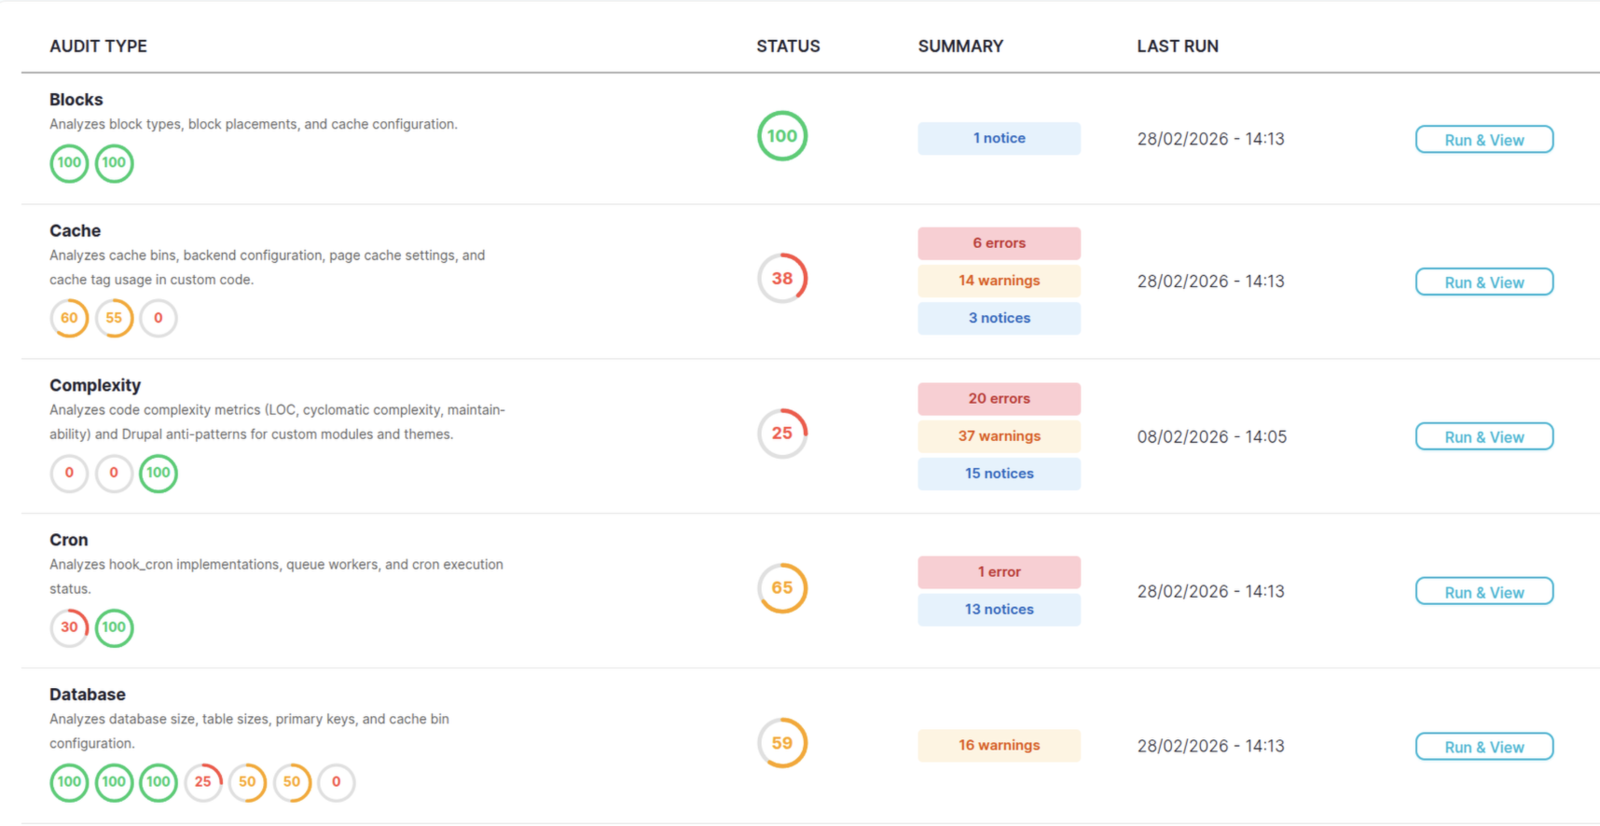The image size is (1600, 826).
Task: Click the AUDIT TYPE column header
Action: tap(98, 46)
